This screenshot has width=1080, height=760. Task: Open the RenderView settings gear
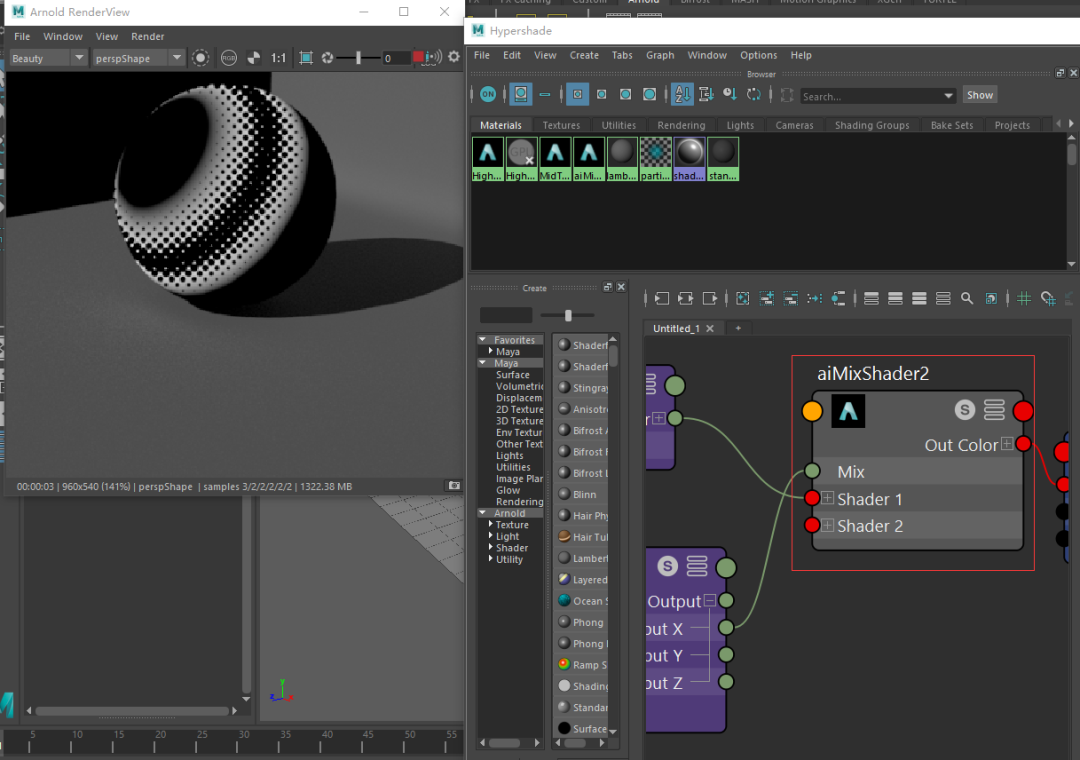[x=454, y=58]
